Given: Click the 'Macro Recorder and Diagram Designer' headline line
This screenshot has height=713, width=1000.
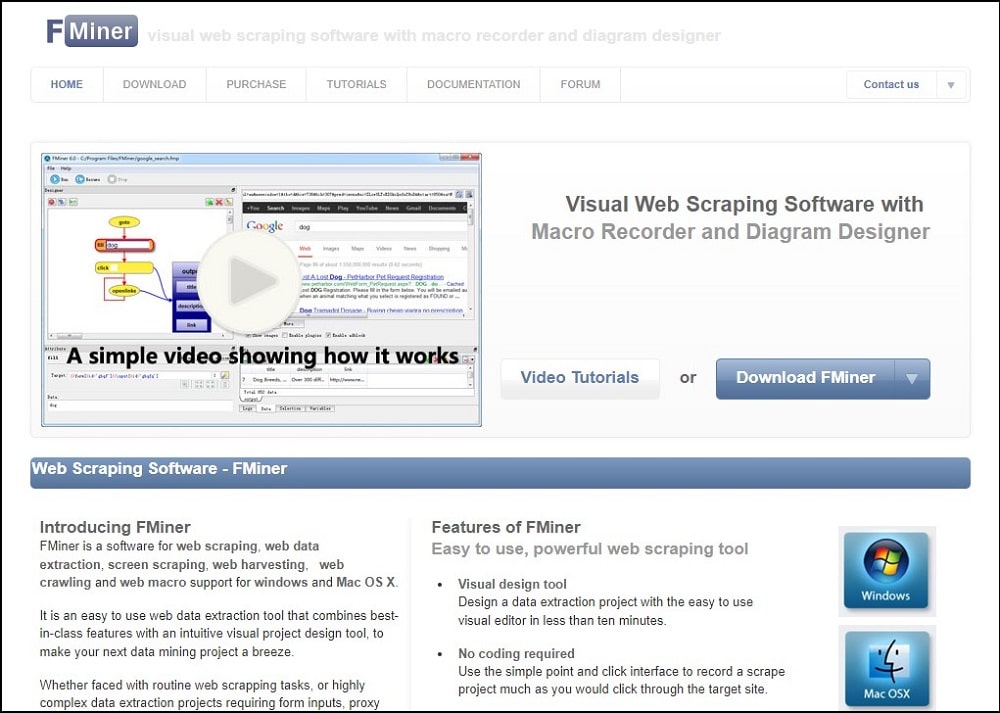Looking at the screenshot, I should pos(730,232).
